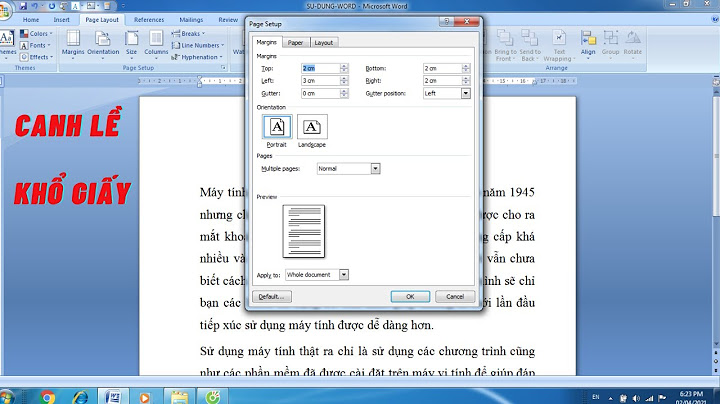Switch to References ribbon tab
This screenshot has width=720, height=404.
tap(149, 20)
